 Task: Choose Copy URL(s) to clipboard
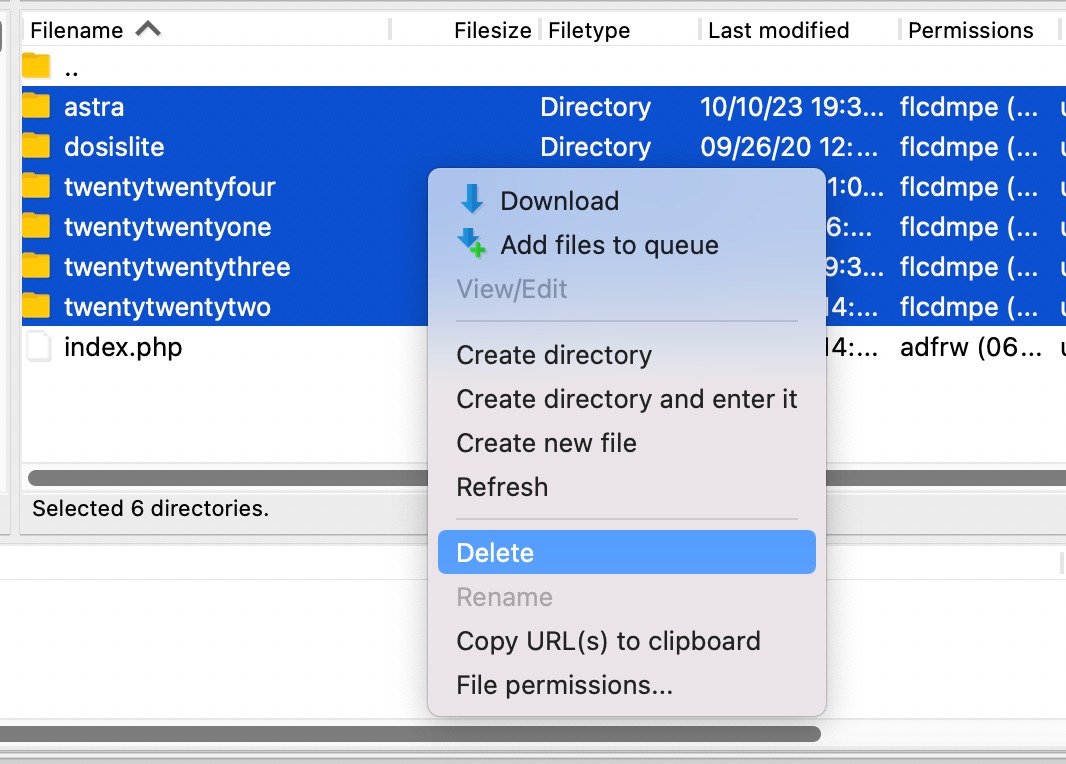[x=608, y=641]
